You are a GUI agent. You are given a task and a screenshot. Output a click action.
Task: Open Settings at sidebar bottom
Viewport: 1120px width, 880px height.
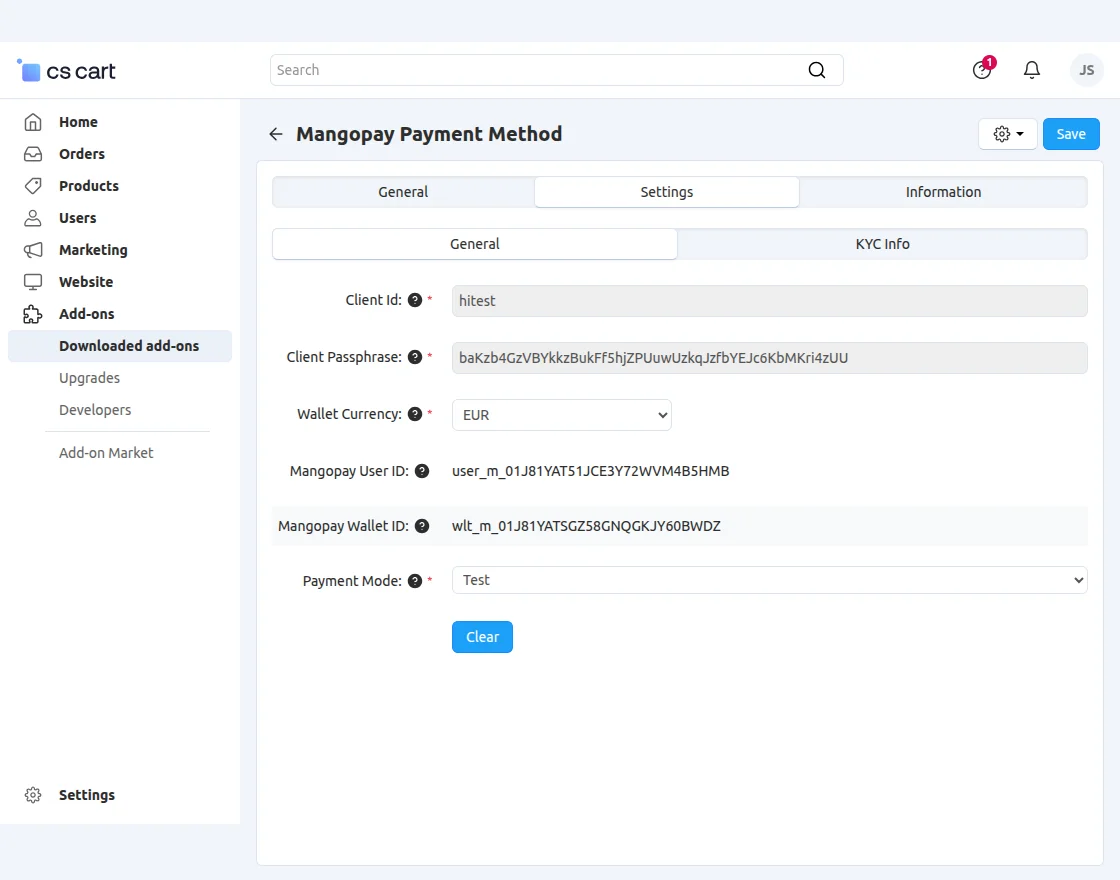[86, 795]
